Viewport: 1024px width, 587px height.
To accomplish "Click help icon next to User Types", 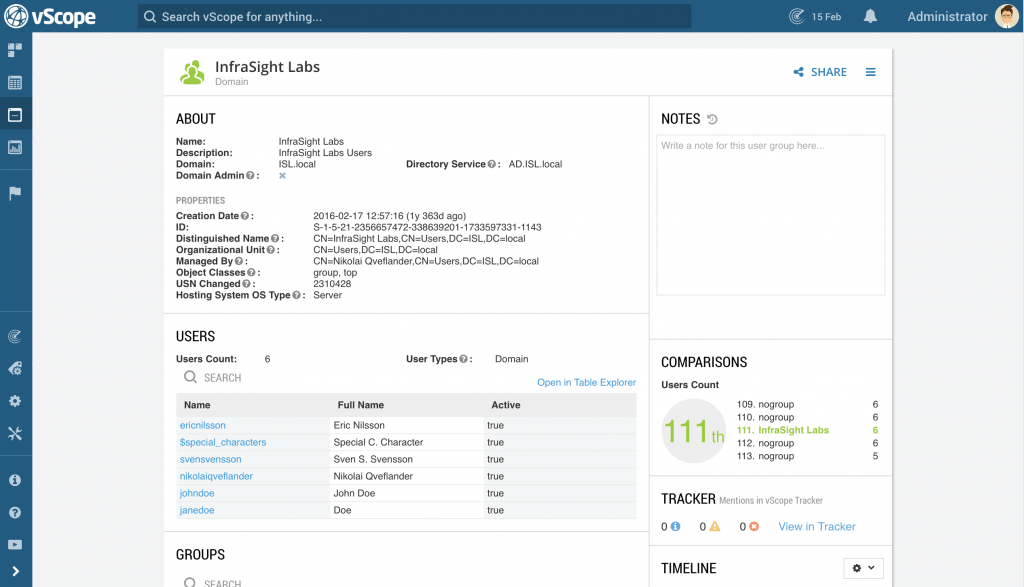I will pyautogui.click(x=464, y=359).
